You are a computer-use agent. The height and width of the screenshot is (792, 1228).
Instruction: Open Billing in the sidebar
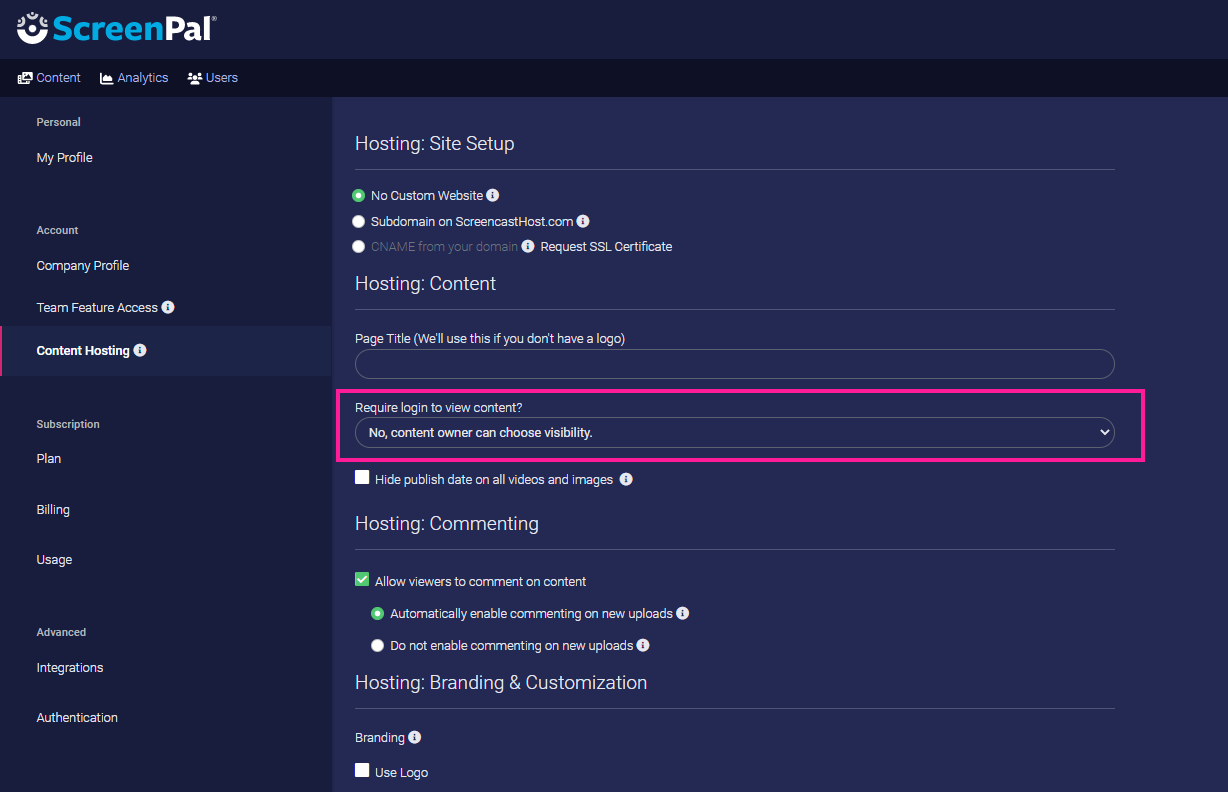point(53,510)
